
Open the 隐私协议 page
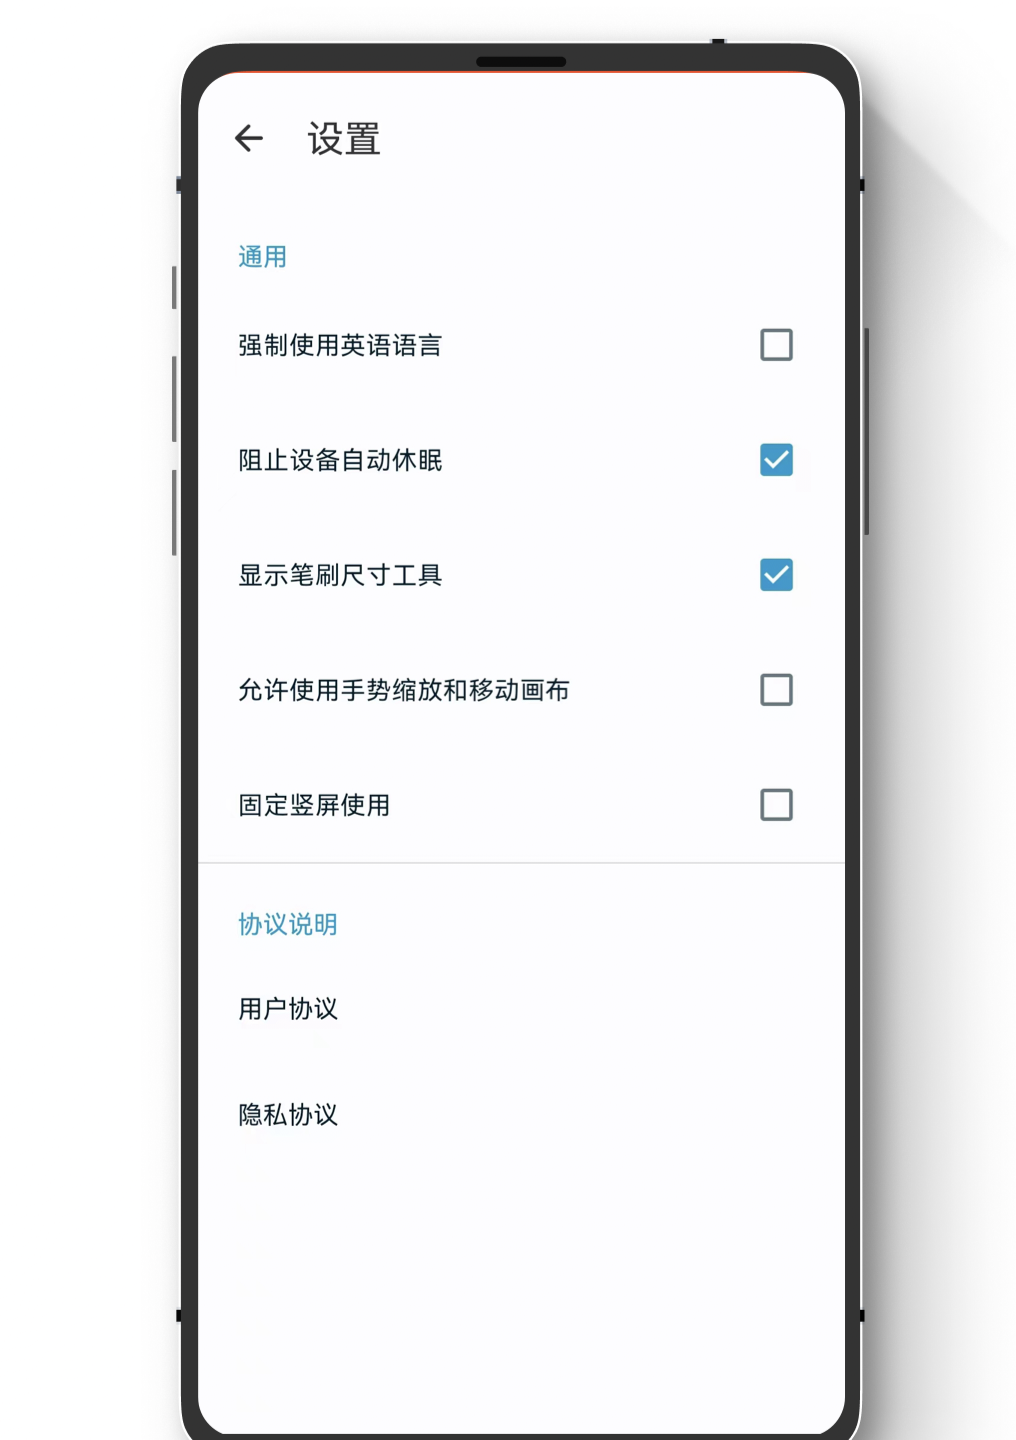521,1114
